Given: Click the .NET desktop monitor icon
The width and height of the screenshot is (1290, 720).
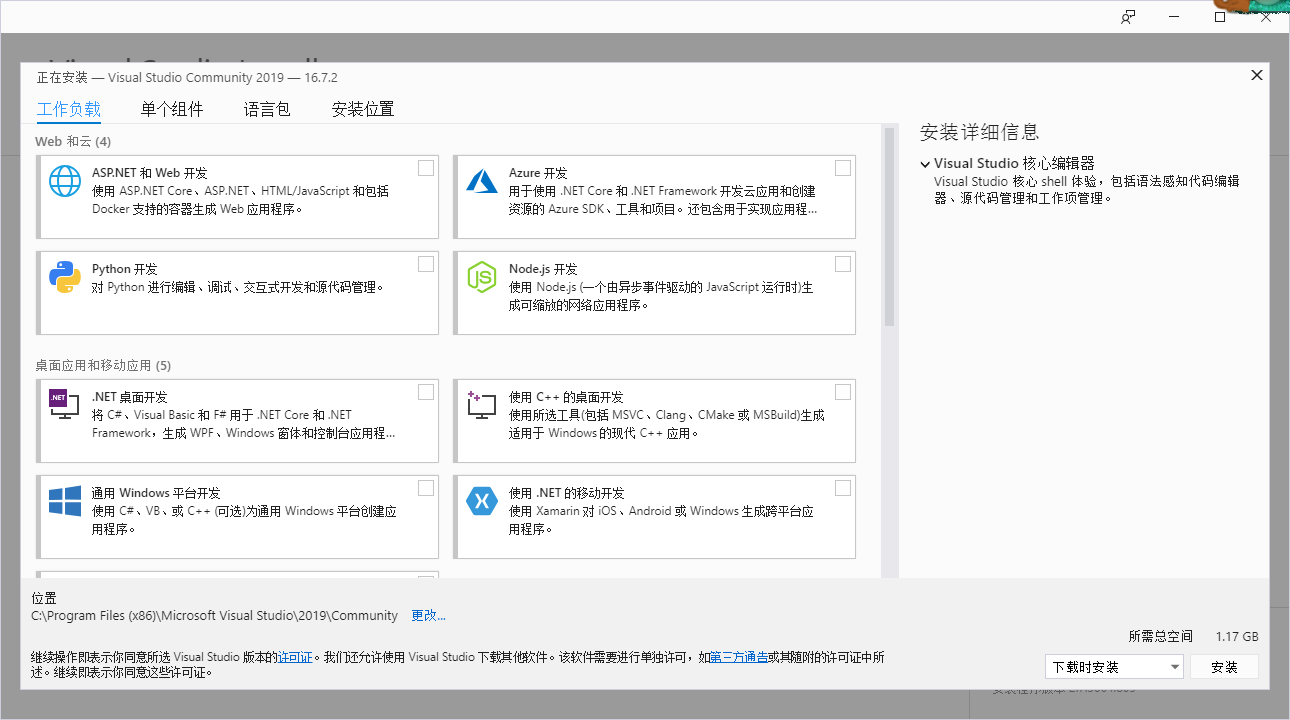Looking at the screenshot, I should [65, 404].
